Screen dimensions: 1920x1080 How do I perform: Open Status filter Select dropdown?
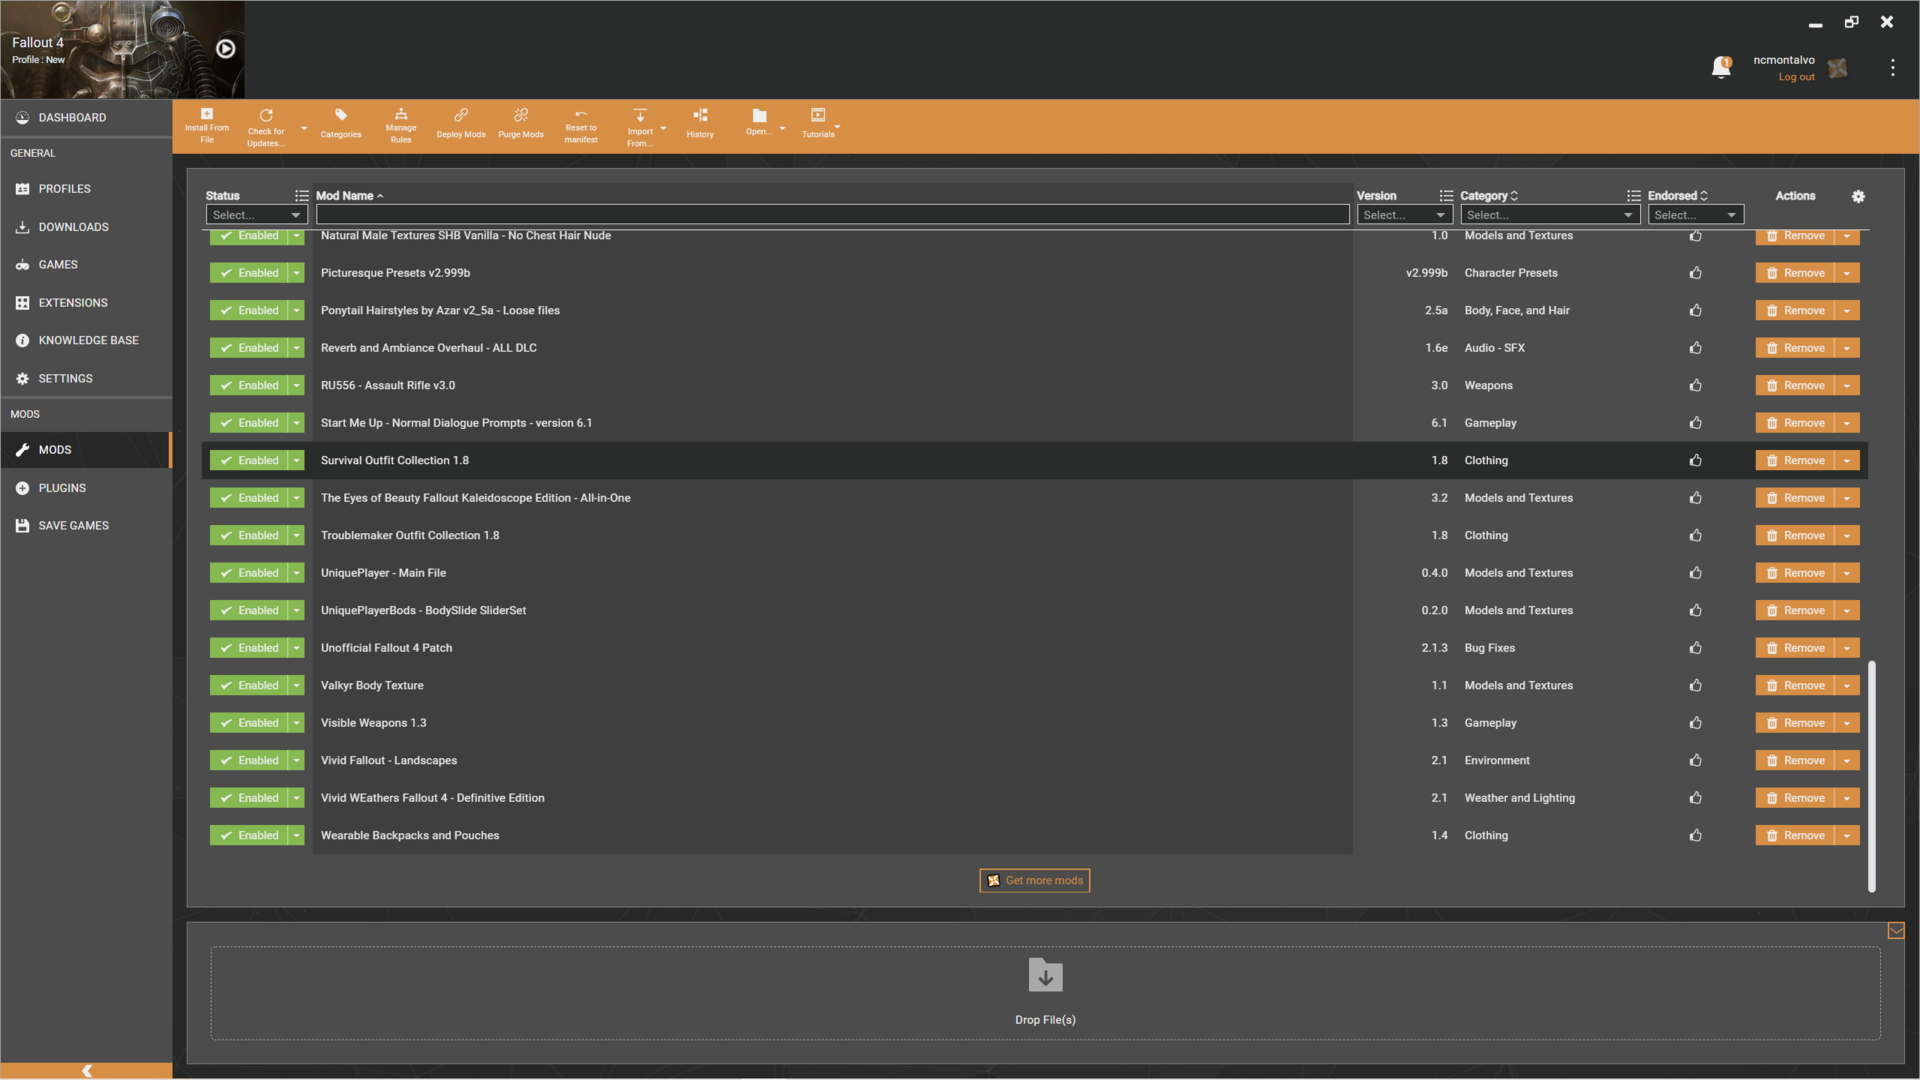(256, 215)
